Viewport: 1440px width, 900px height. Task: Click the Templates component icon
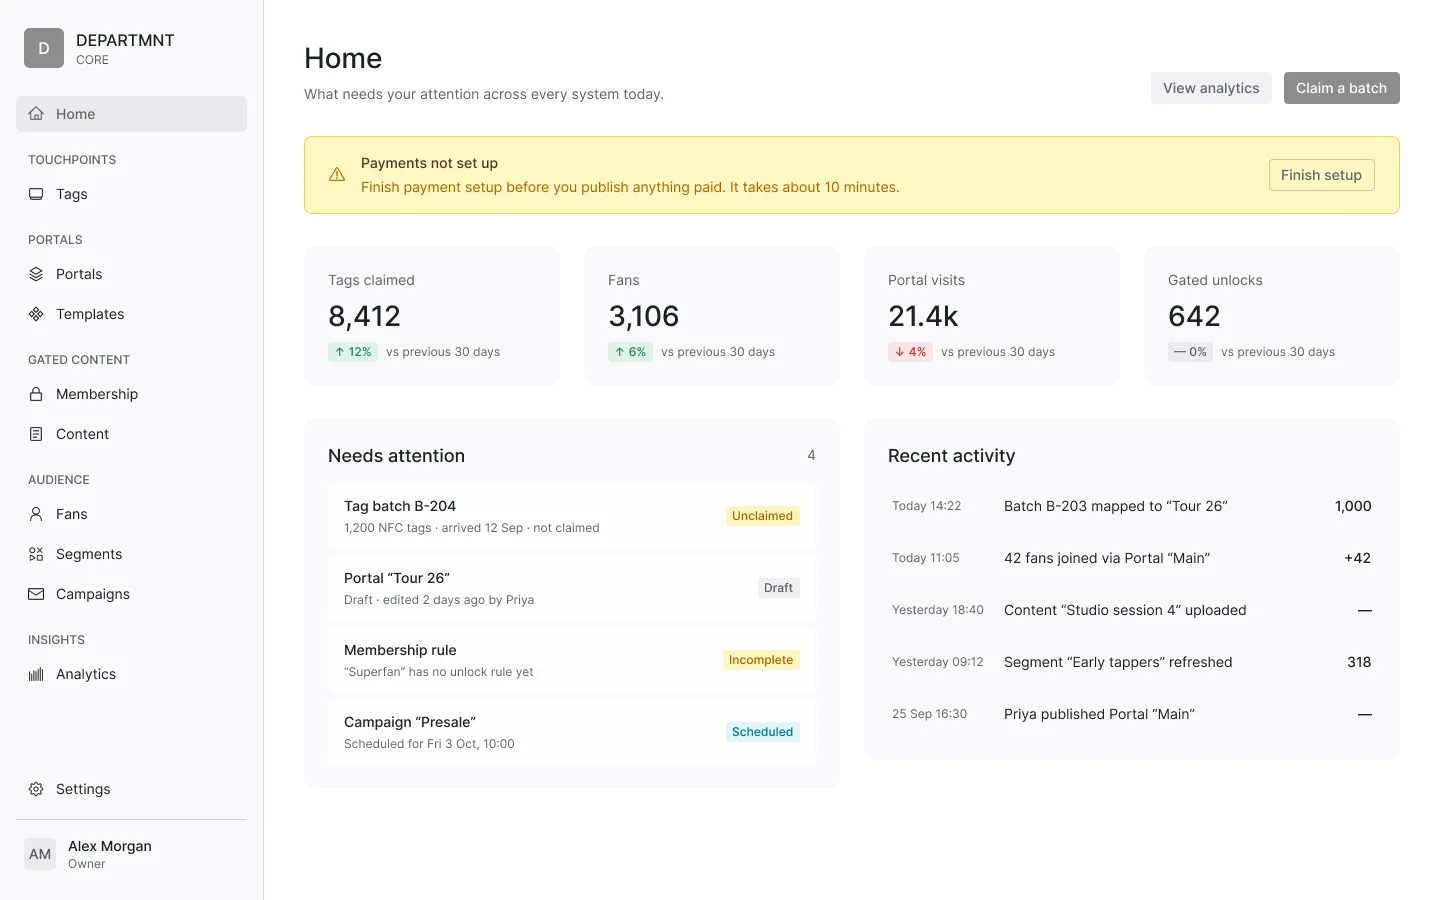point(36,314)
